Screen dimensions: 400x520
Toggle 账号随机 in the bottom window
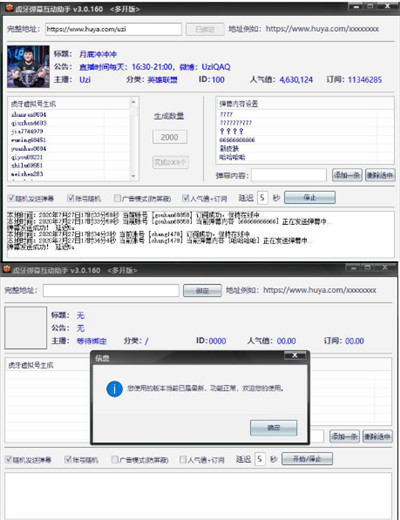68,460
